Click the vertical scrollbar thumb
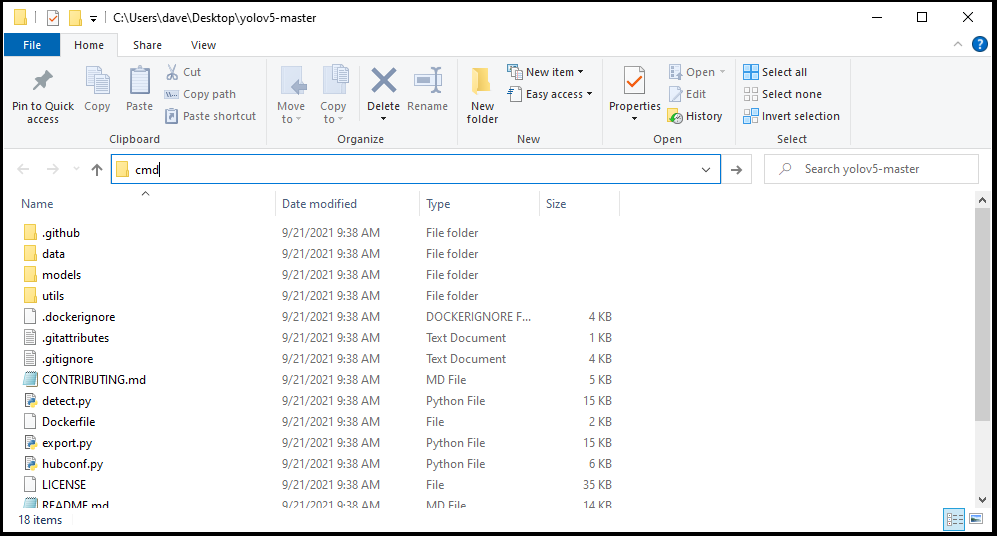Screen dimensions: 997x536 [x=982, y=314]
